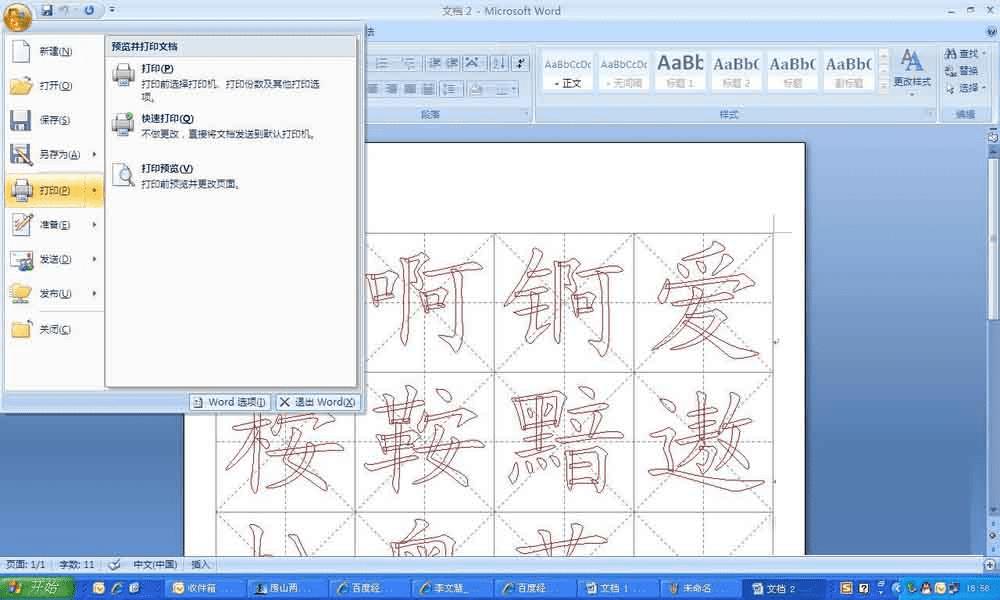Click the justify alignment icon
Screen dimensions: 1000x600
[411, 89]
